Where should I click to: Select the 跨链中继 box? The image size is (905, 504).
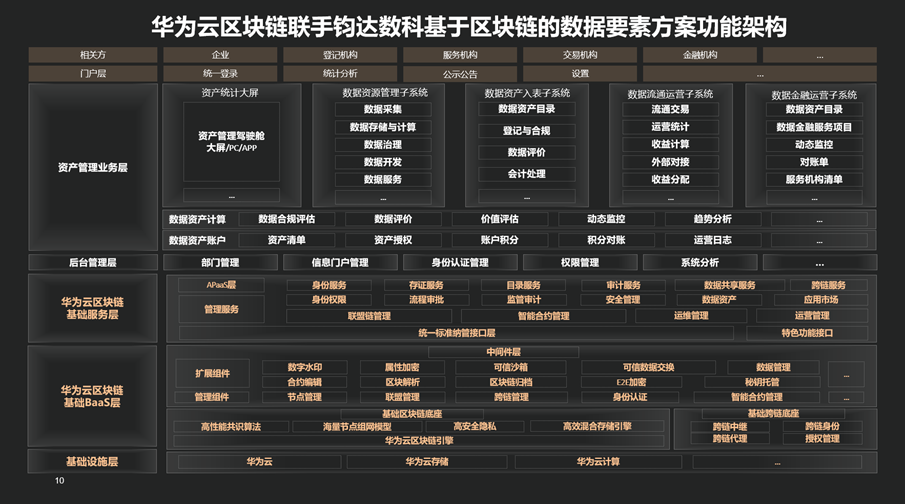730,427
